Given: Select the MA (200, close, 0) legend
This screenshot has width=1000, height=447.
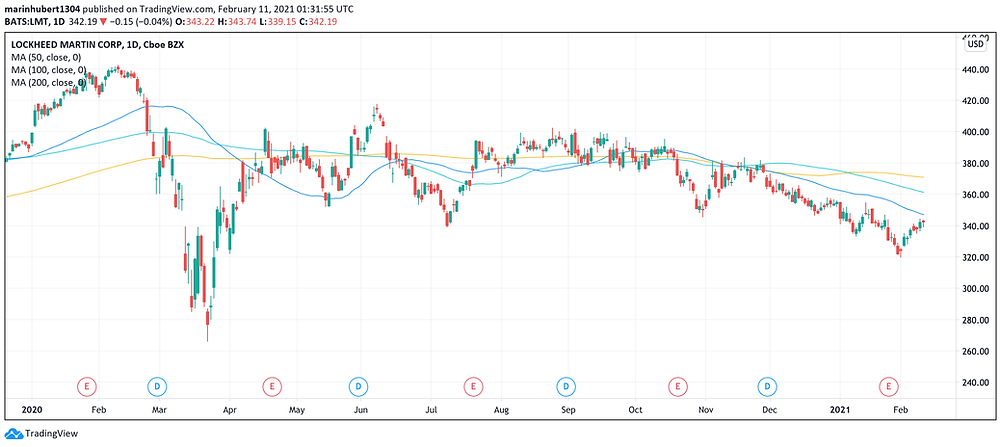Looking at the screenshot, I should 49,82.
